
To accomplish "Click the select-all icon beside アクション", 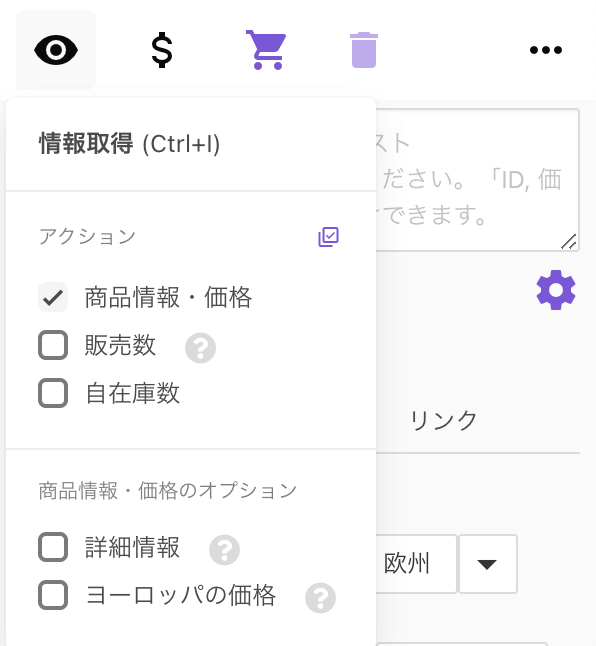I will pyautogui.click(x=328, y=236).
